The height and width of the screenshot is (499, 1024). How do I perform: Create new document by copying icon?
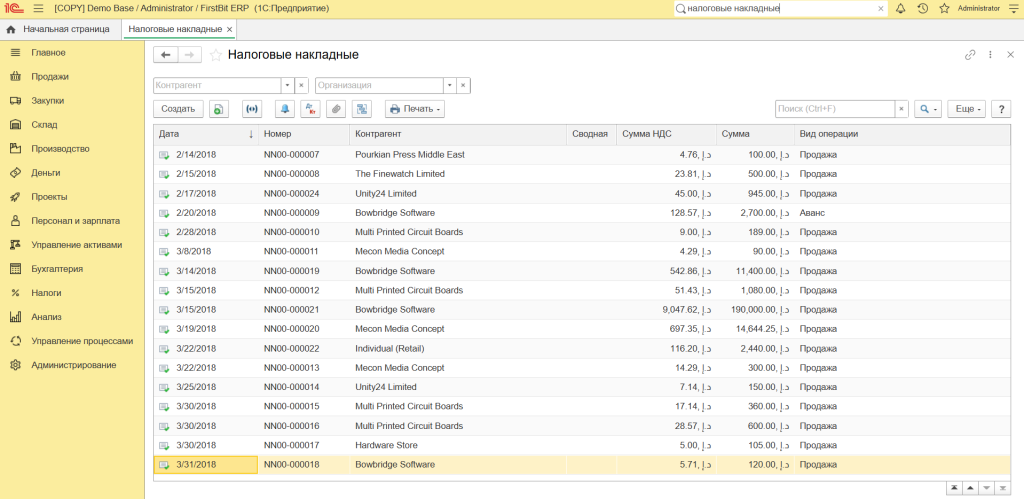coord(219,109)
